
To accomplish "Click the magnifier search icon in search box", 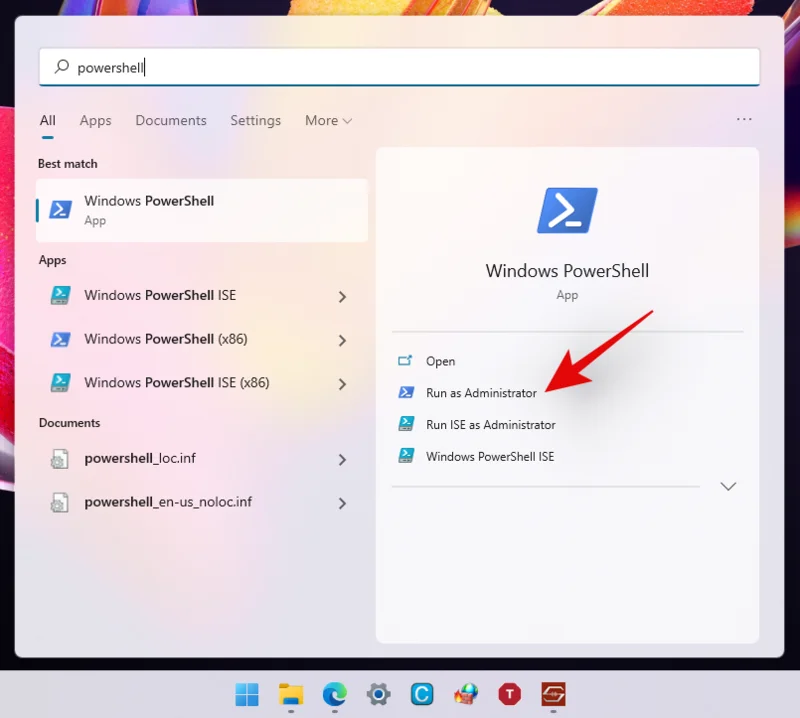I will click(62, 66).
